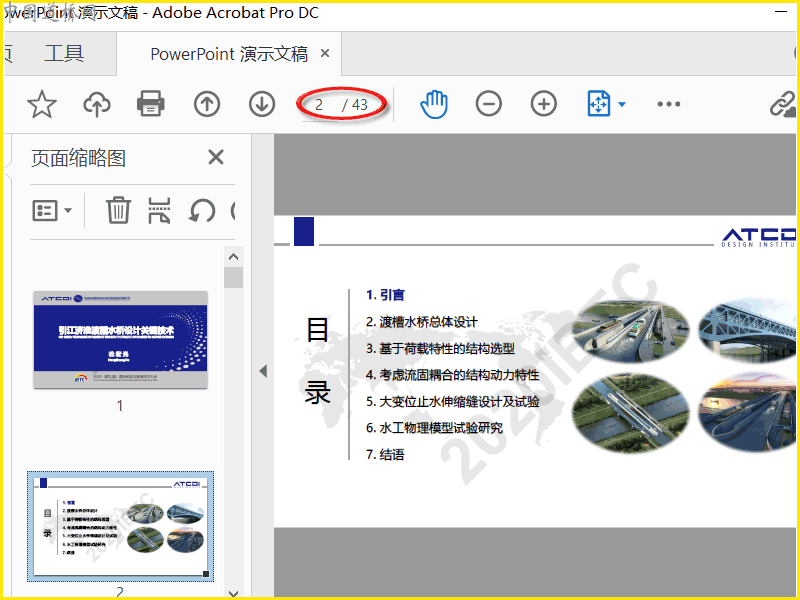This screenshot has width=800, height=600.
Task: Click the fit page icon
Action: (598, 104)
